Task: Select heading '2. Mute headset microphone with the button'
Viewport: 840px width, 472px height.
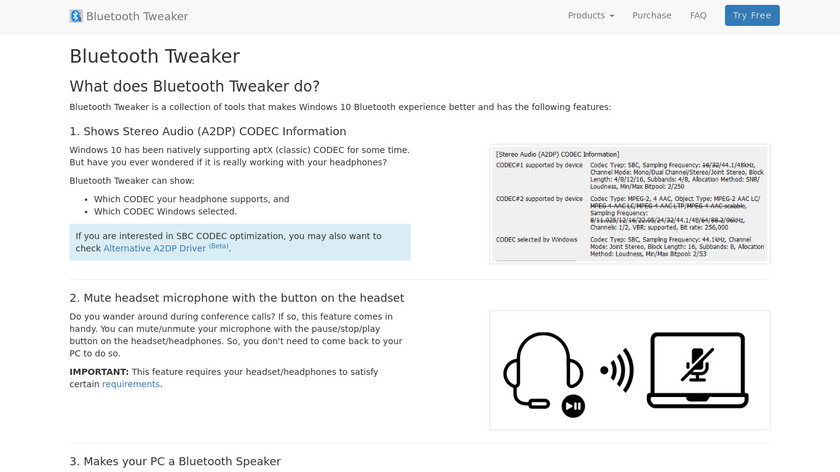Action: pyautogui.click(x=237, y=298)
